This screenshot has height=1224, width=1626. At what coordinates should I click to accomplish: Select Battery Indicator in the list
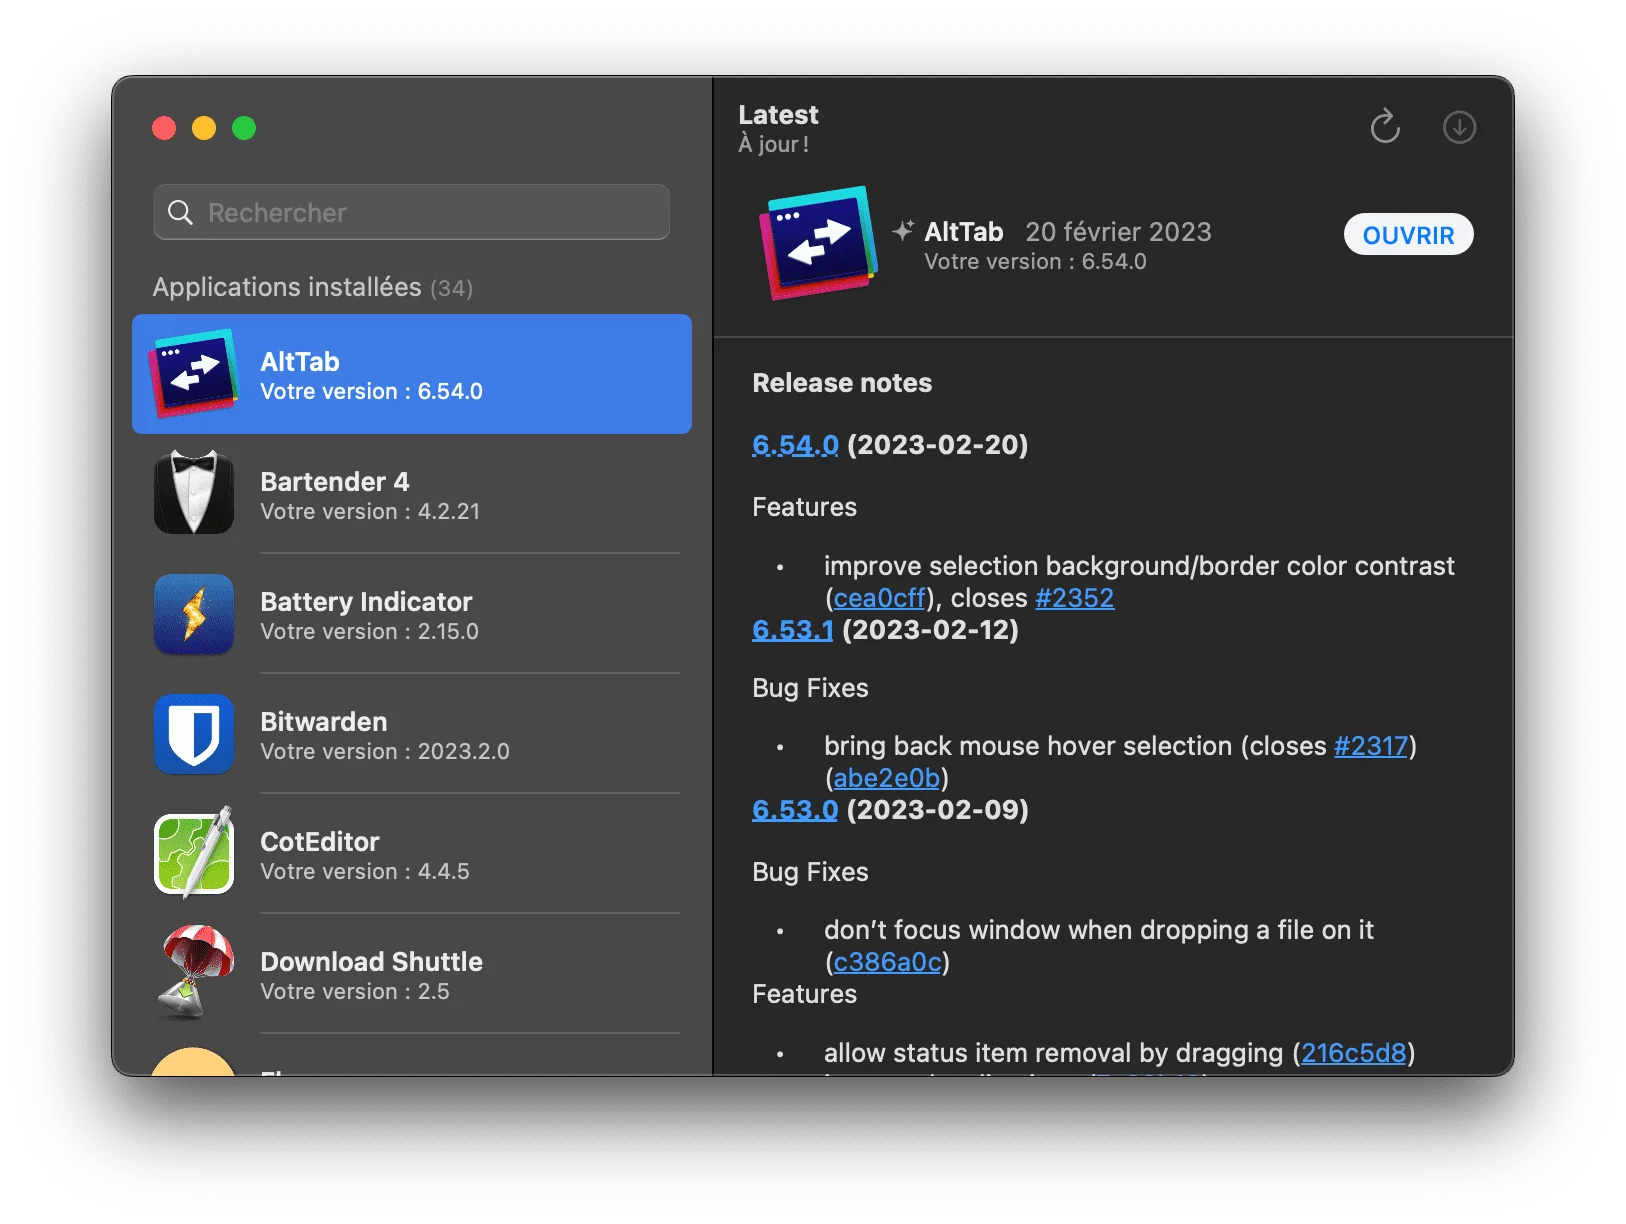(412, 614)
